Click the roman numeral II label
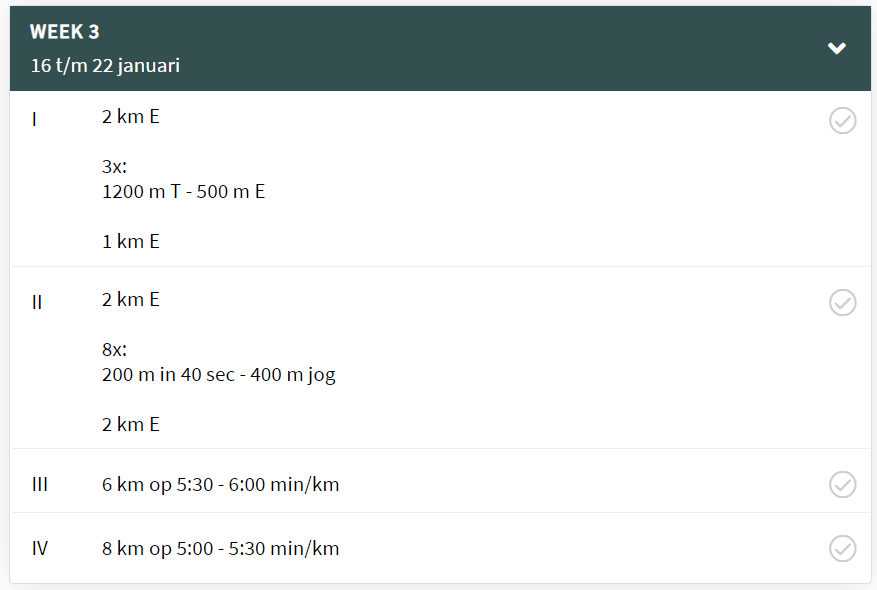877x590 pixels. pyautogui.click(x=37, y=300)
